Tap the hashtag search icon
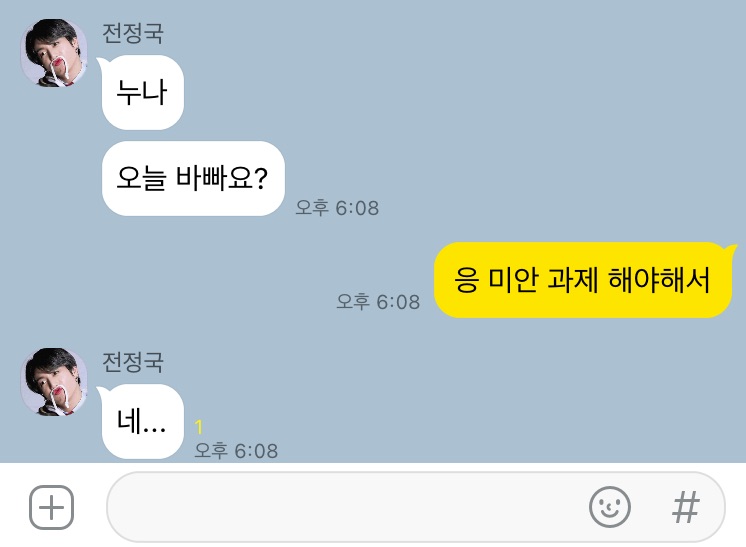The image size is (746, 547). coord(686,507)
